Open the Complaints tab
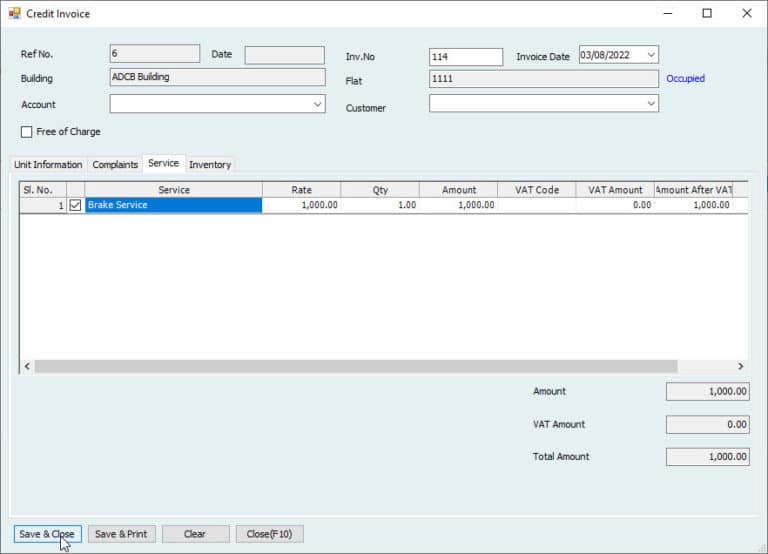The height and width of the screenshot is (554, 768). [115, 165]
